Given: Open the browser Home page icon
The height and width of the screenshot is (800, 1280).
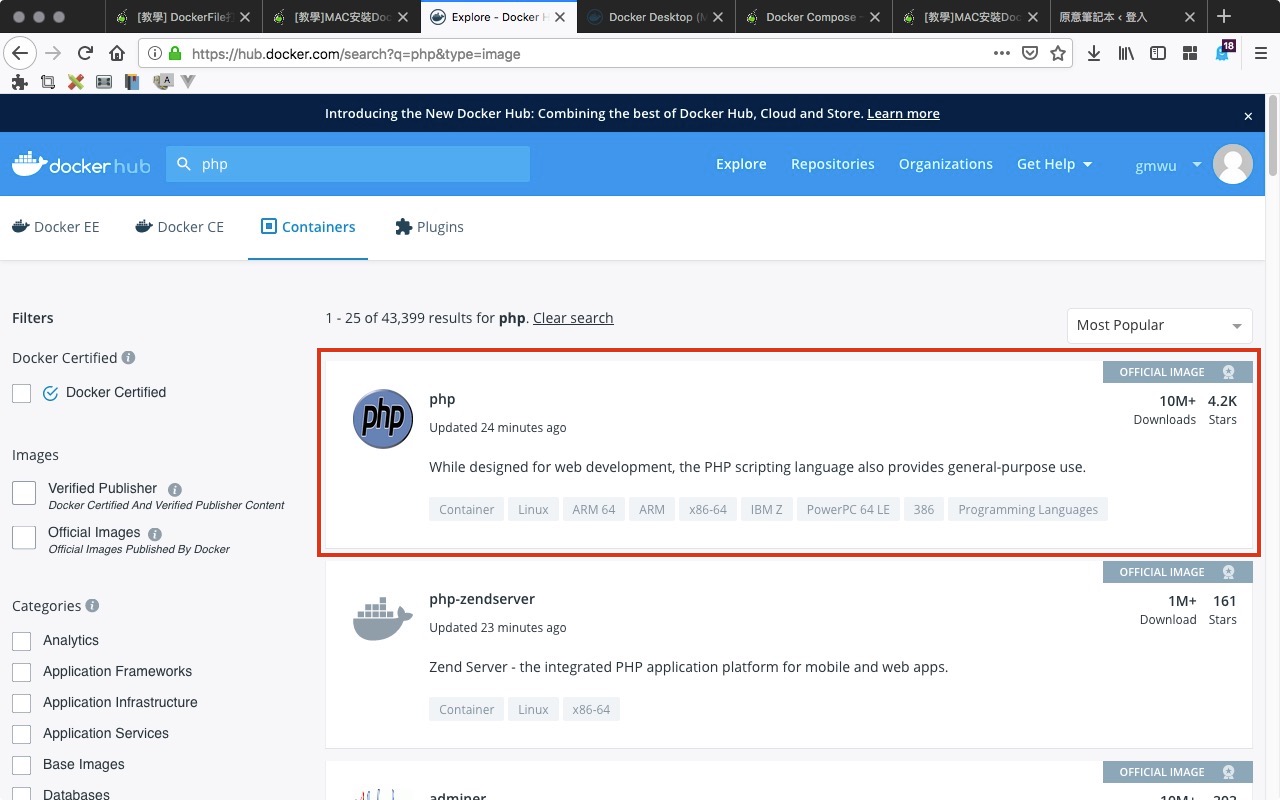Looking at the screenshot, I should tap(117, 54).
